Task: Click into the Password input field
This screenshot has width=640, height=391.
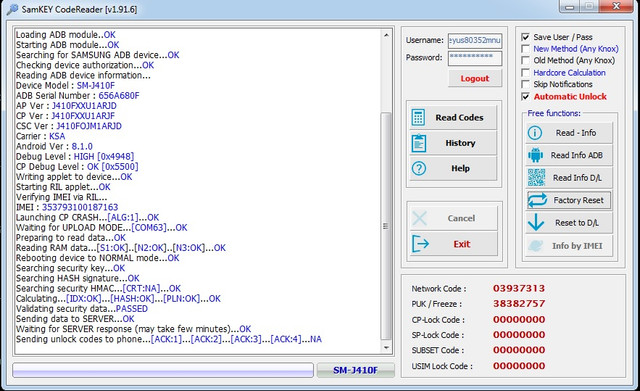Action: pyautogui.click(x=475, y=58)
